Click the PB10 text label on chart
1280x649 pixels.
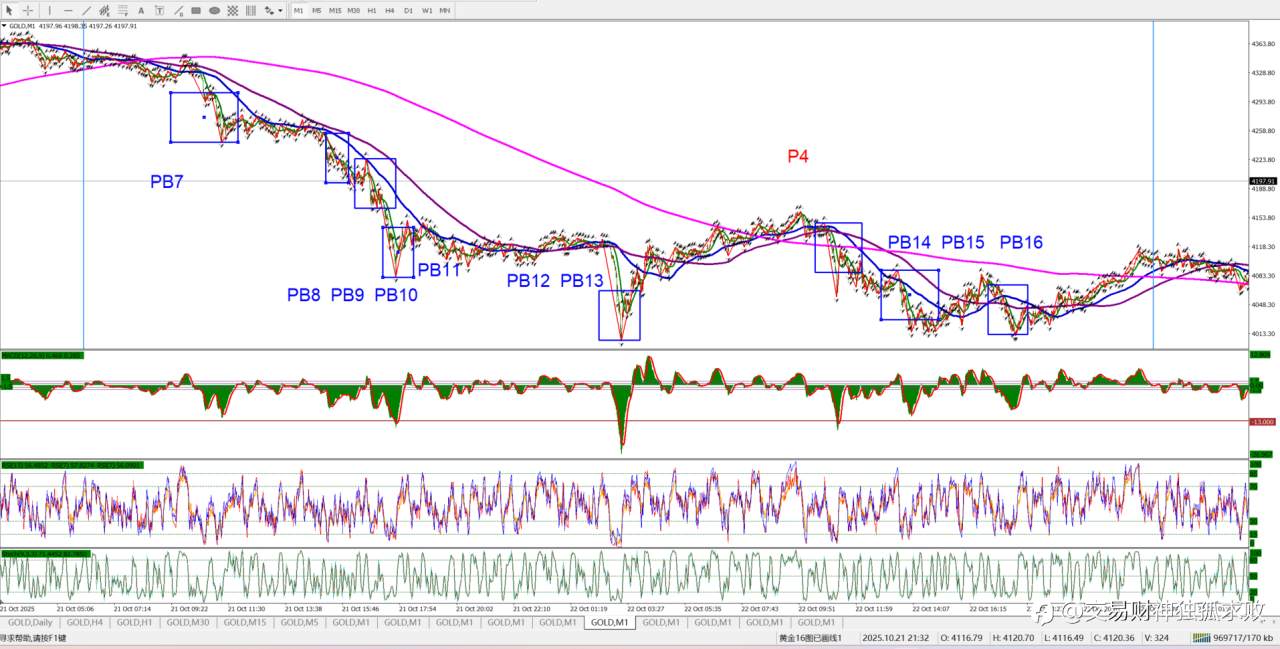(396, 295)
